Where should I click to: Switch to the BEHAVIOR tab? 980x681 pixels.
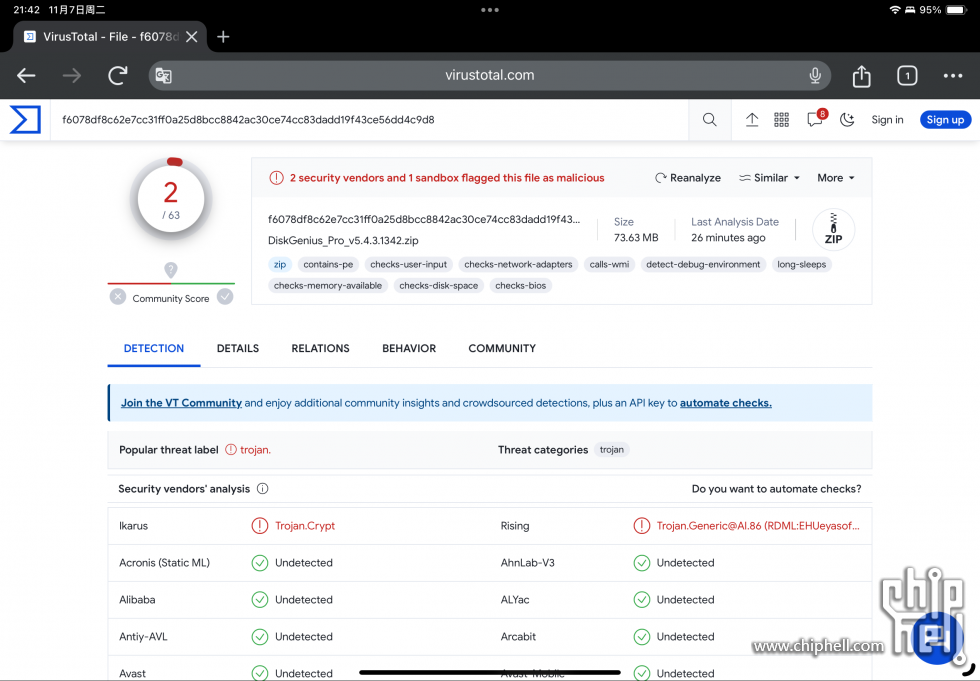tap(409, 349)
